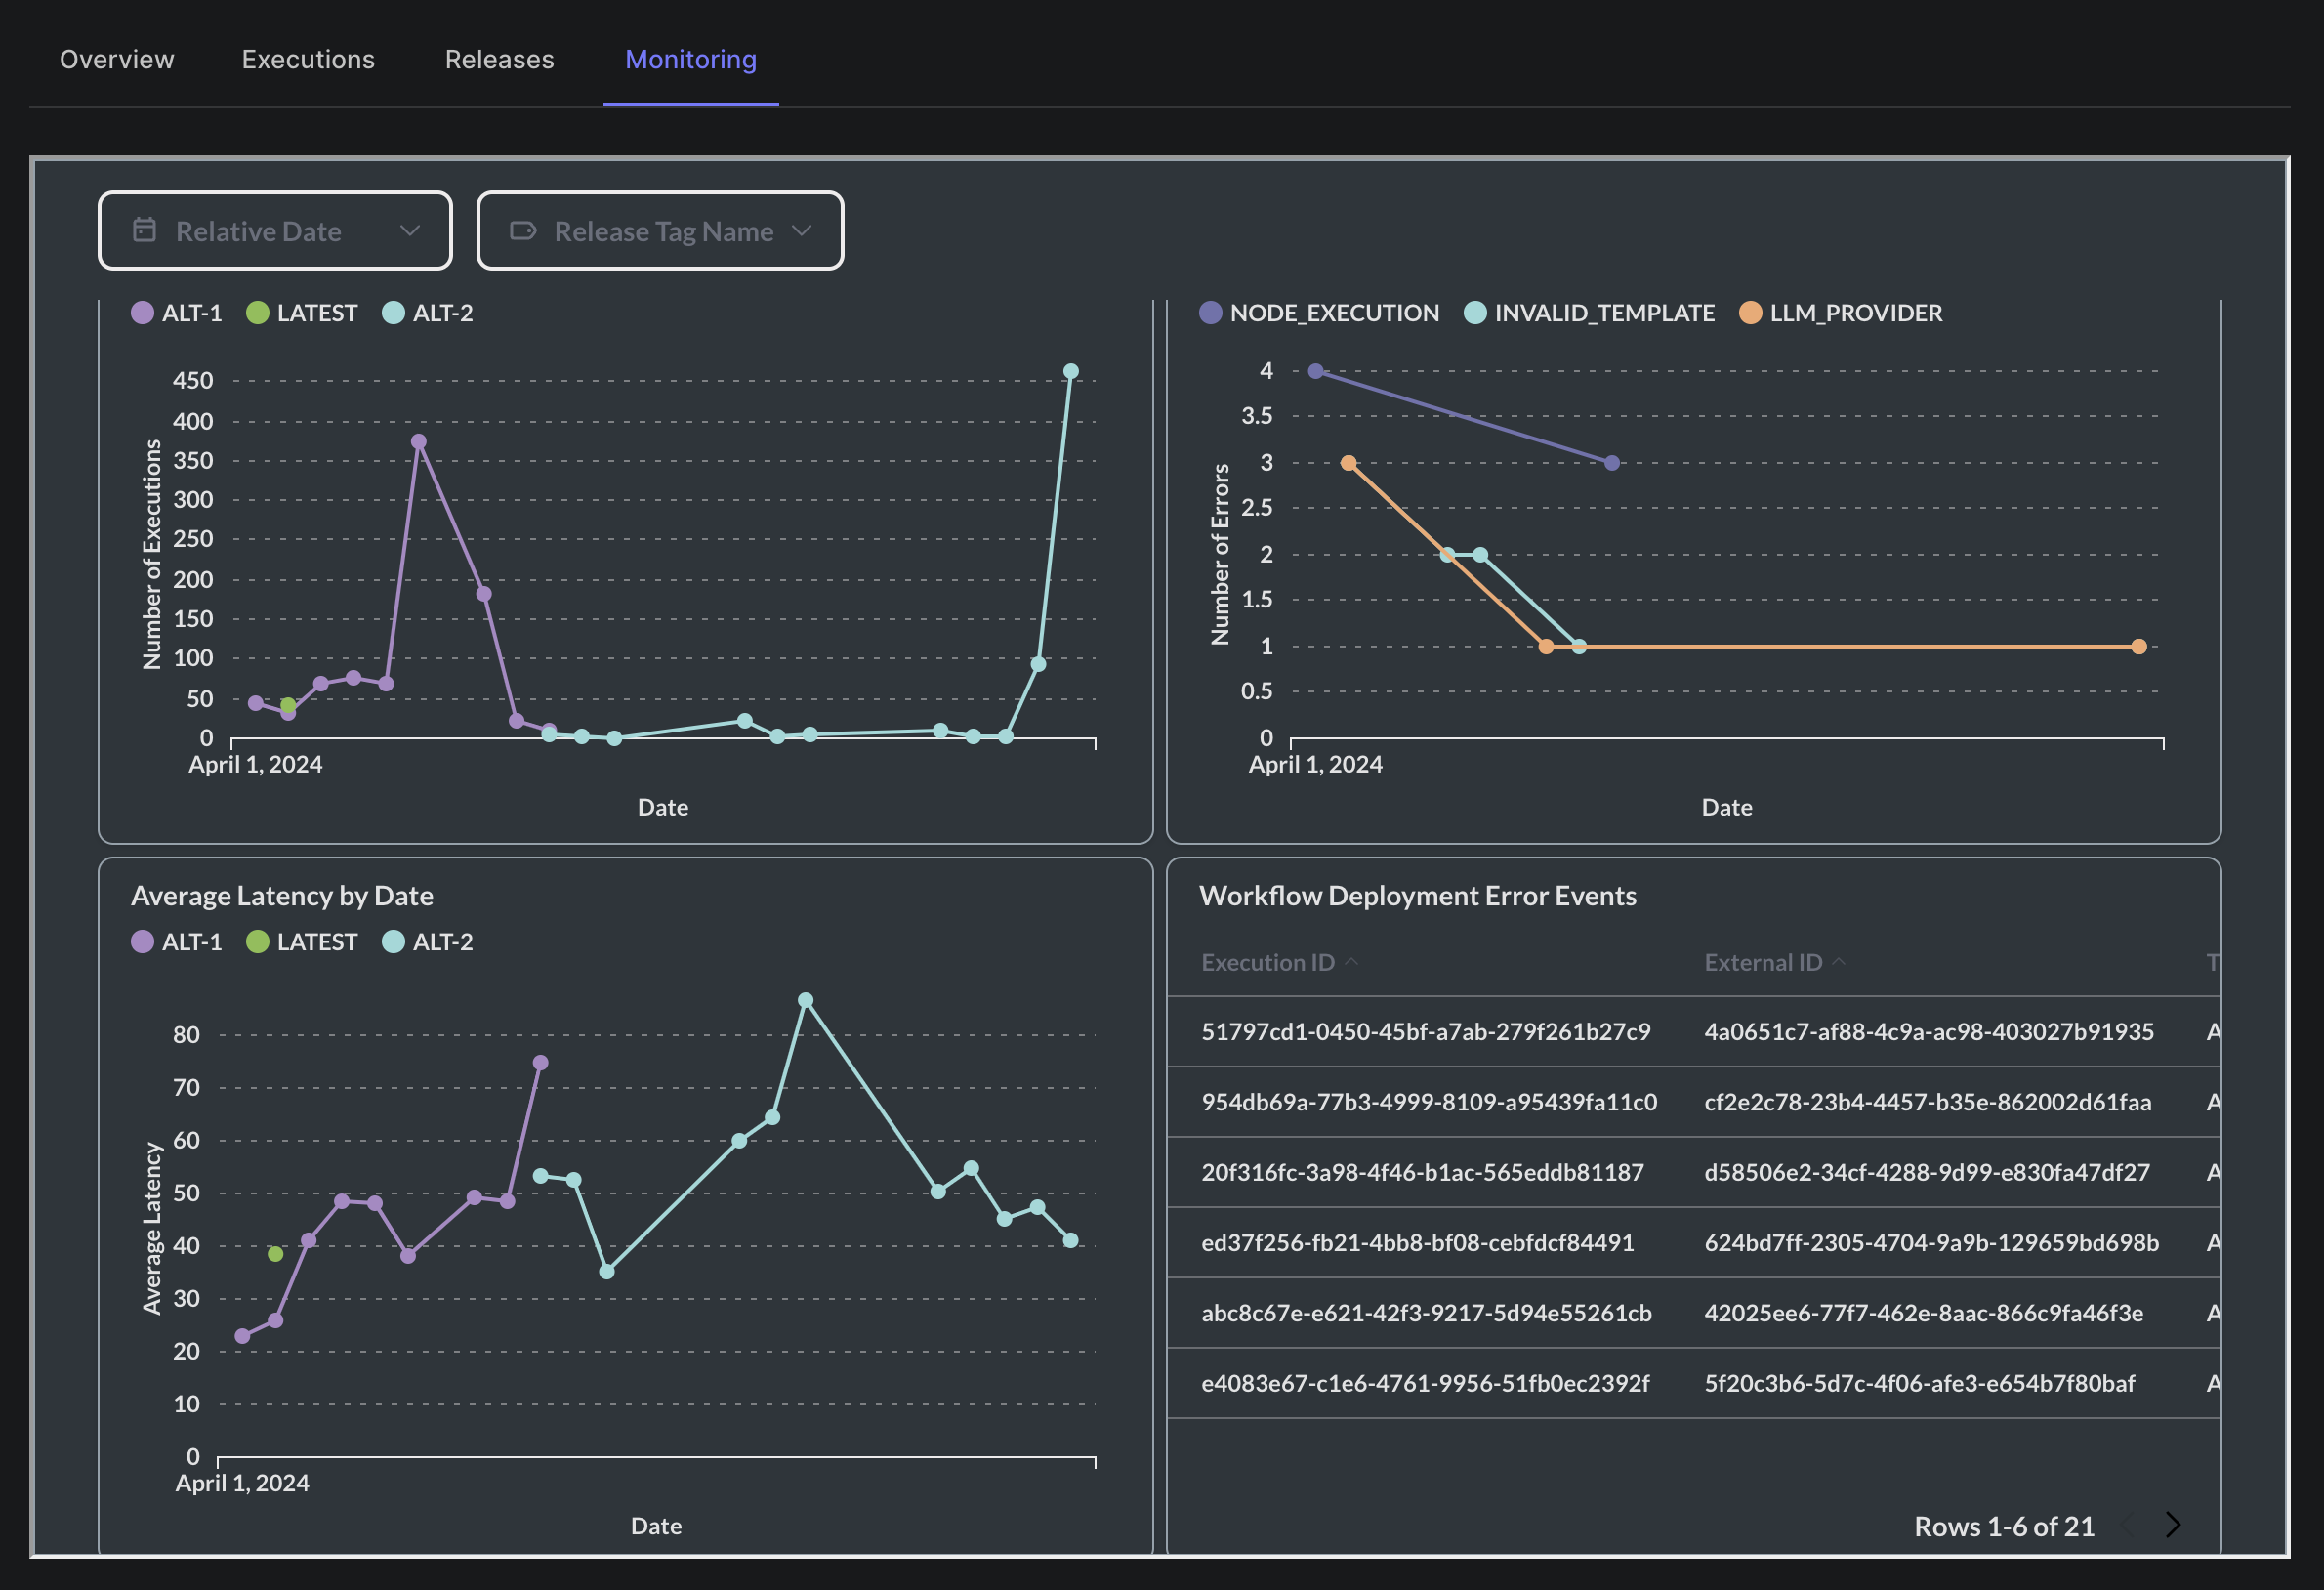Sort by External ID arrow icon
The height and width of the screenshot is (1590, 2324).
1838,962
